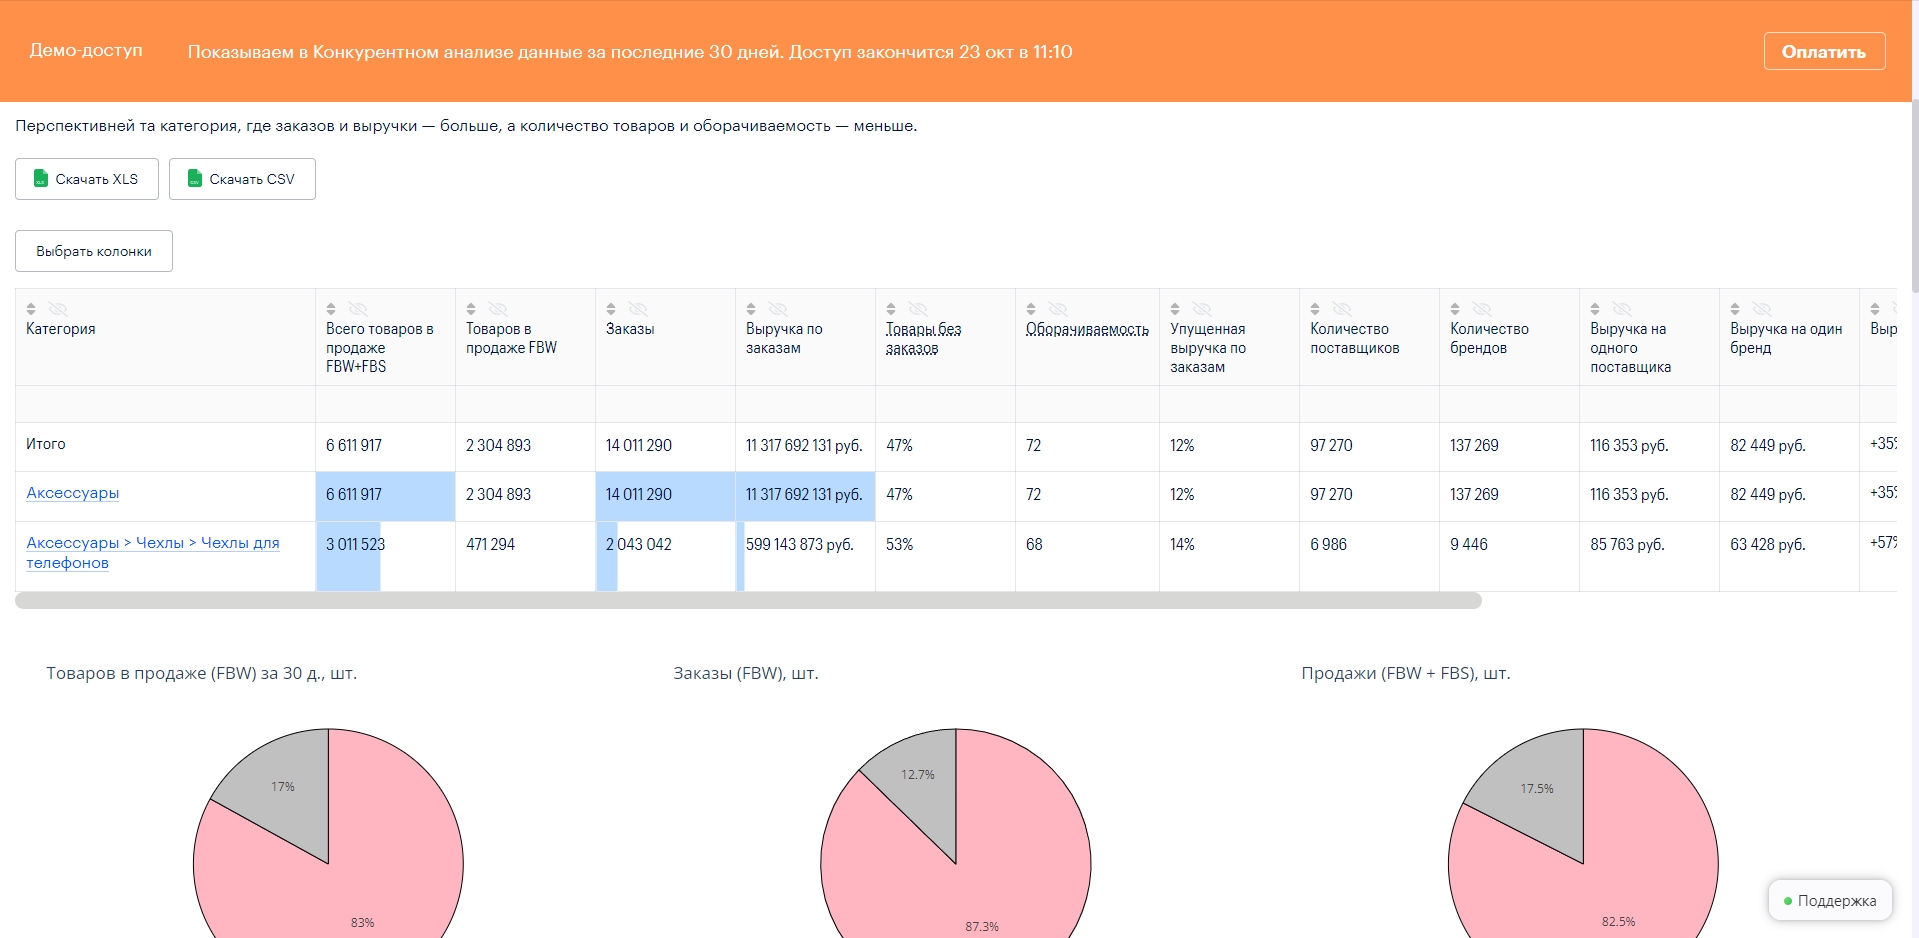
Task: Select the 63 428 руб. cell
Action: point(1789,556)
